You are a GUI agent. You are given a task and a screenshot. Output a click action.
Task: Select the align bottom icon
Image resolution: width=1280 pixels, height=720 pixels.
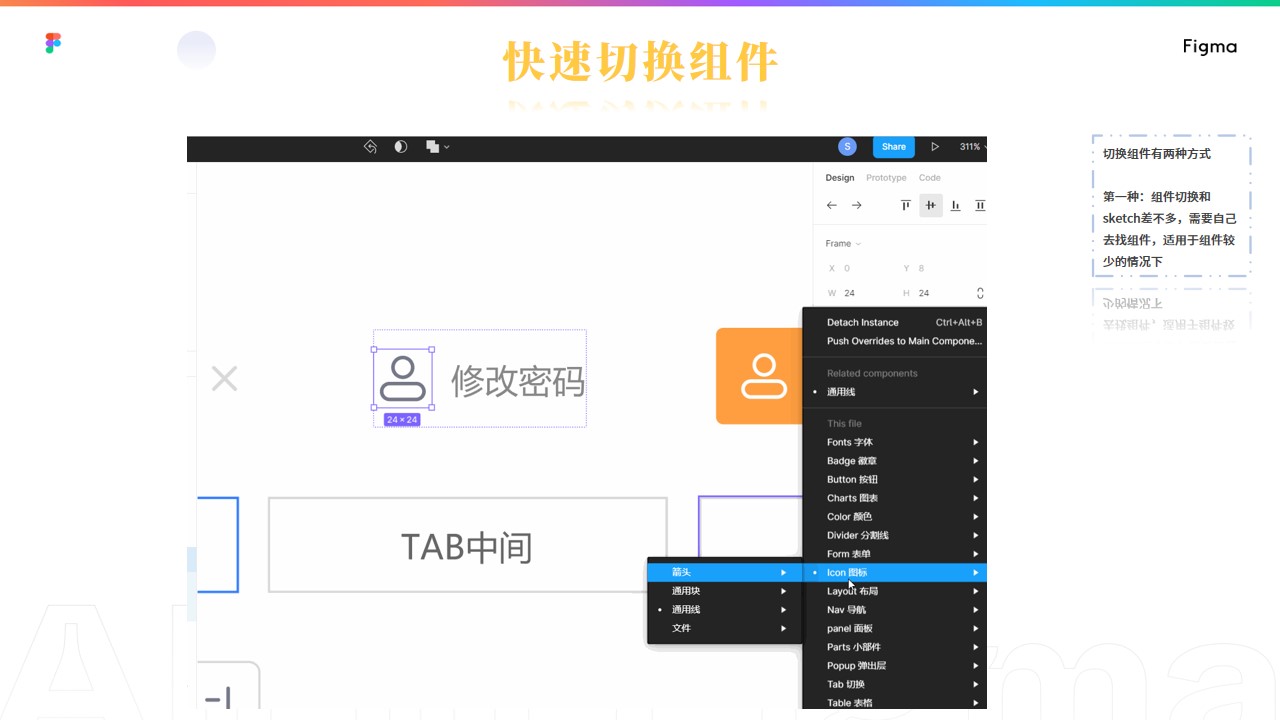(x=956, y=206)
